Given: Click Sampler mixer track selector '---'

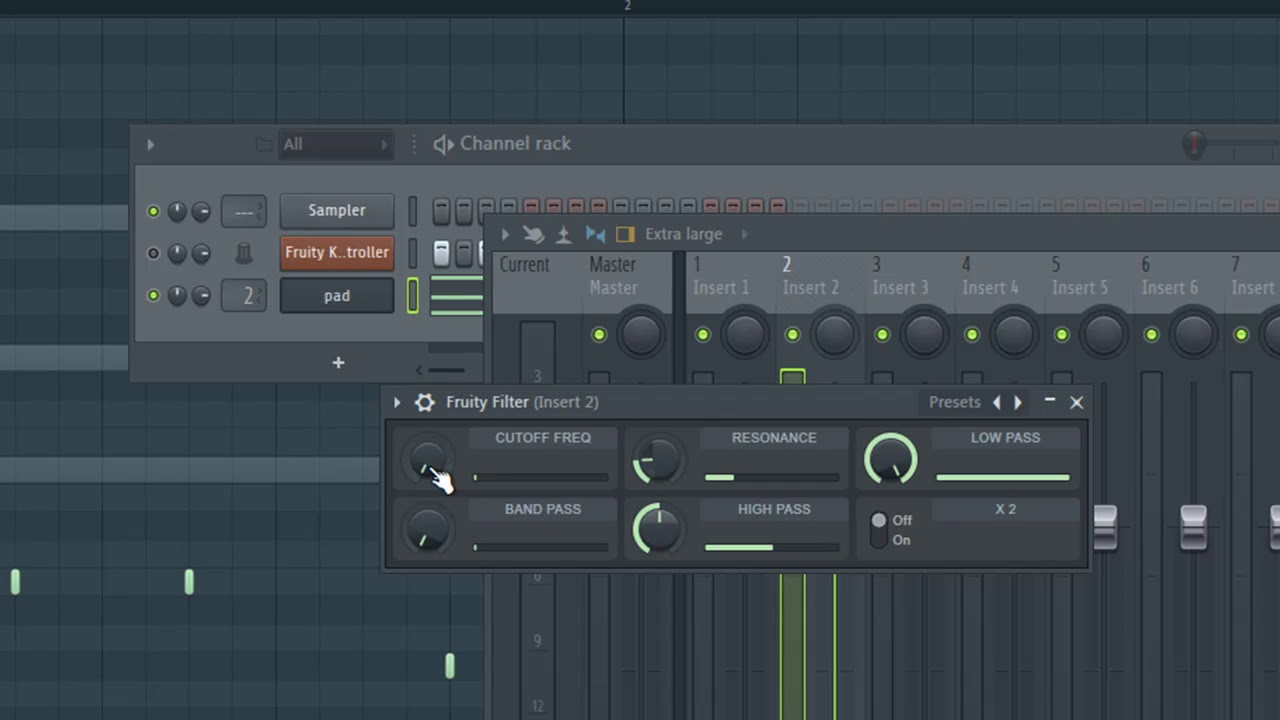Looking at the screenshot, I should (x=244, y=211).
